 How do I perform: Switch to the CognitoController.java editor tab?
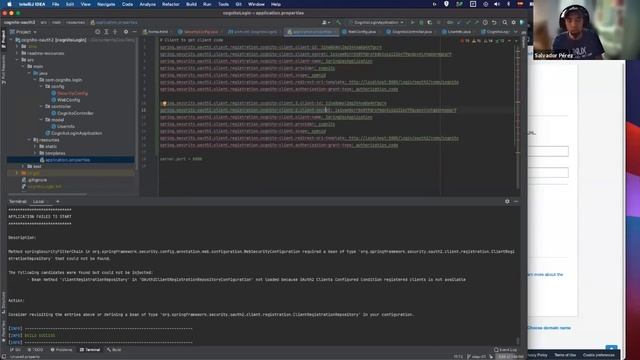pos(411,32)
